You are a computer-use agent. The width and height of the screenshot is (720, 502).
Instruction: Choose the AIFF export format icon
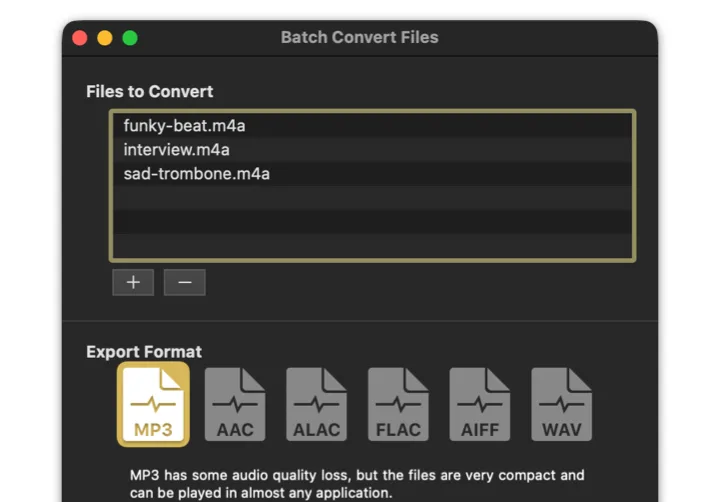[480, 404]
